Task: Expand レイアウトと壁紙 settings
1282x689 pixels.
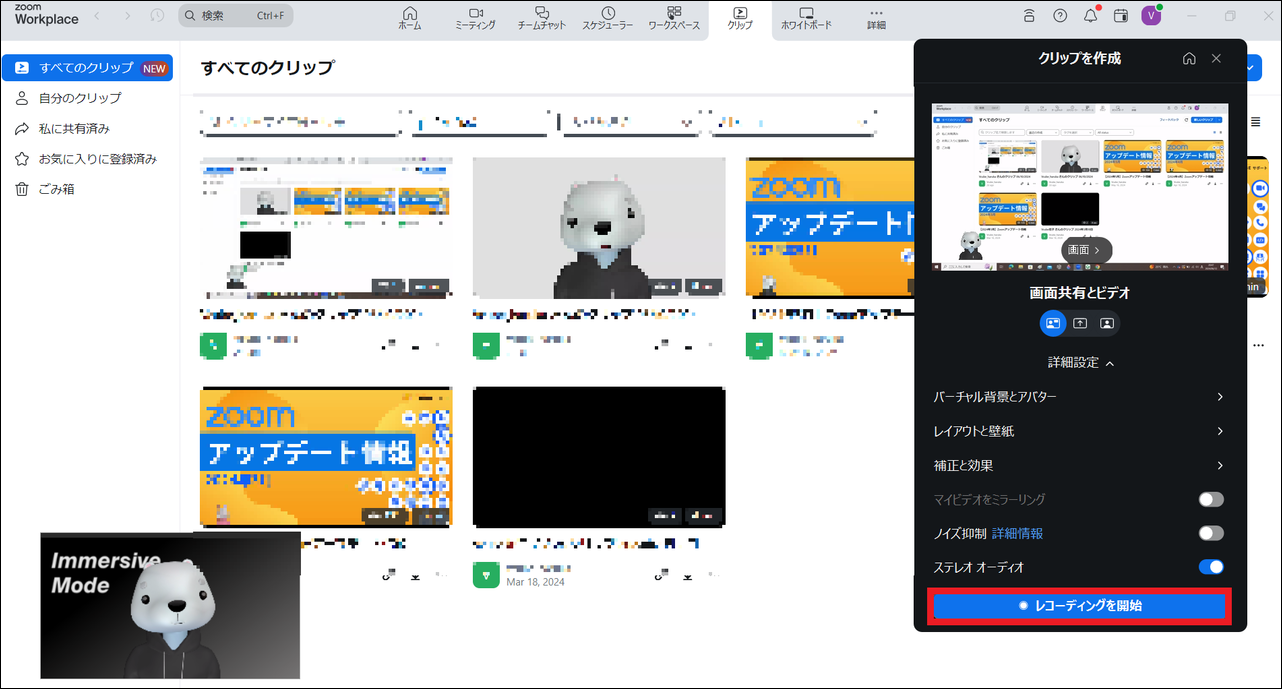Action: pos(1079,431)
